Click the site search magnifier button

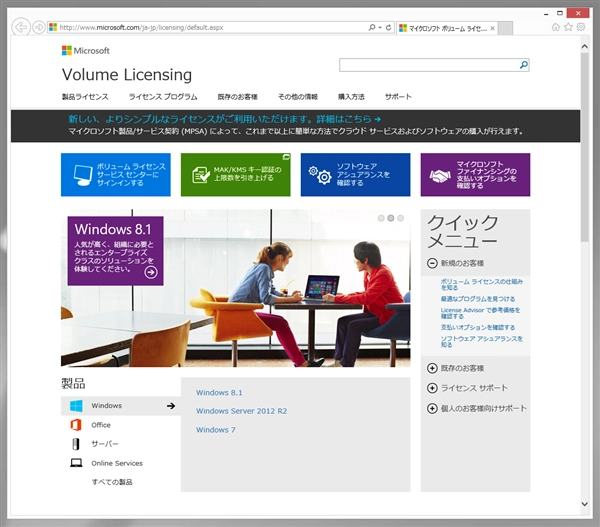523,65
